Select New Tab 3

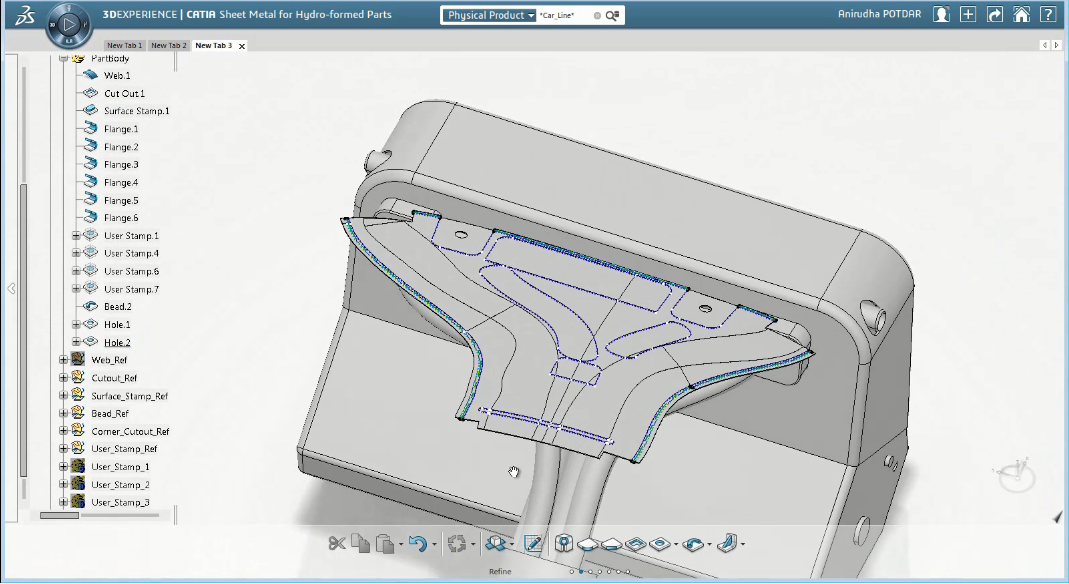[x=213, y=46]
